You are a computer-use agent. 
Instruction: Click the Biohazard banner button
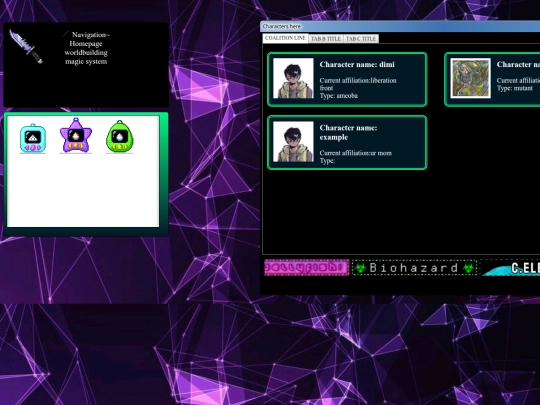414,268
